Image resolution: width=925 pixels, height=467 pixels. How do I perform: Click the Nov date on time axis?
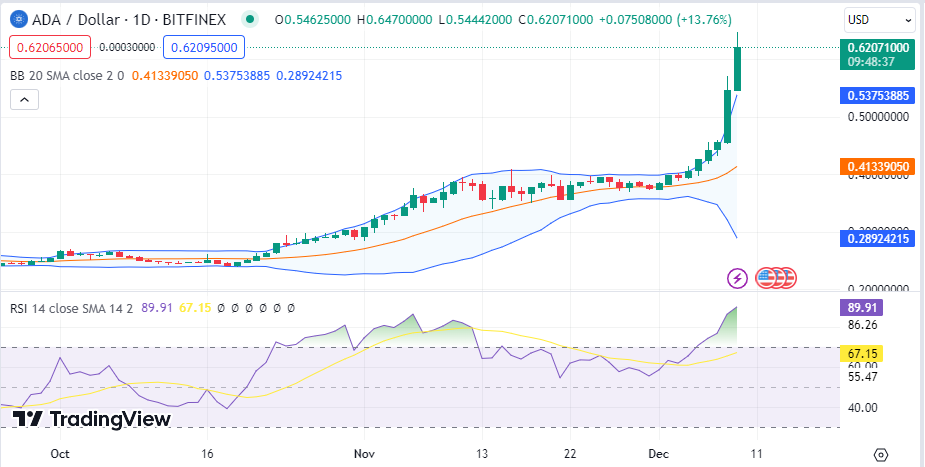(x=365, y=453)
